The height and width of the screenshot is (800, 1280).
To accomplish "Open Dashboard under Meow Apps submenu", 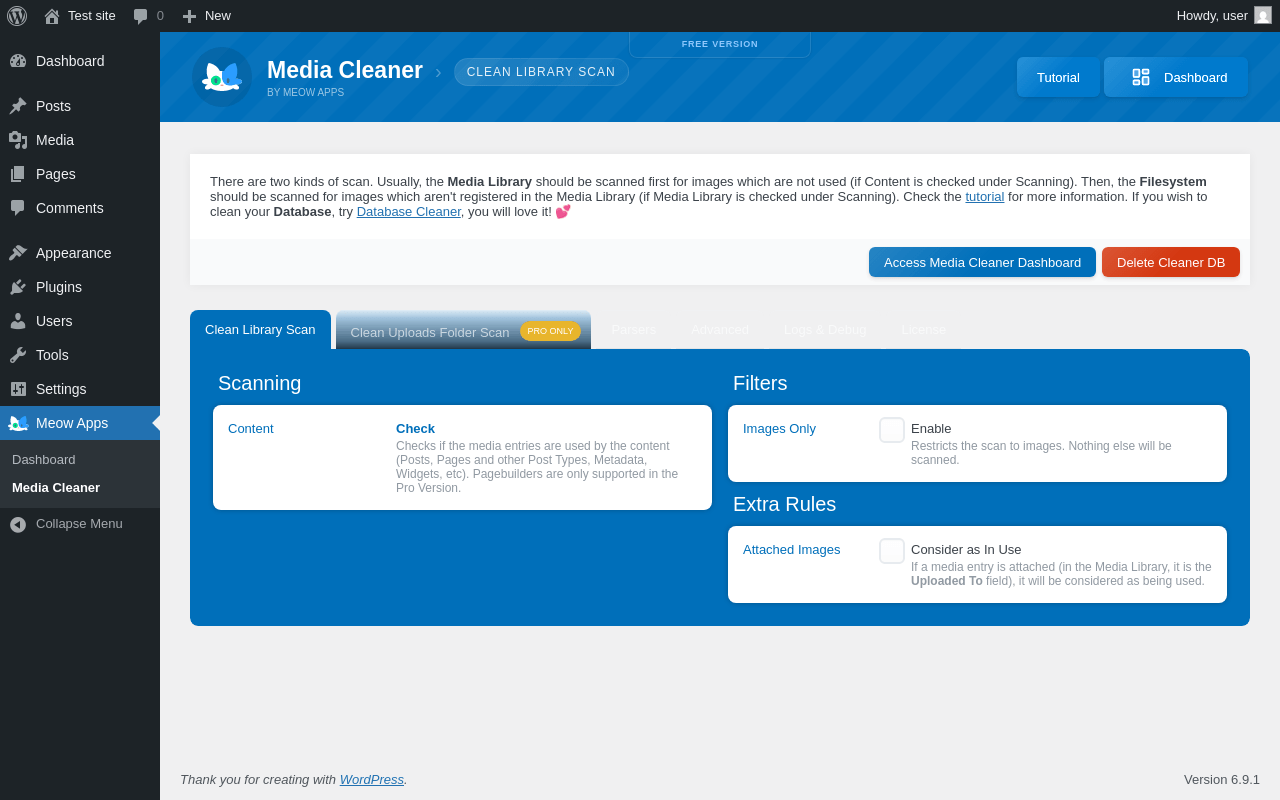I will click(44, 460).
